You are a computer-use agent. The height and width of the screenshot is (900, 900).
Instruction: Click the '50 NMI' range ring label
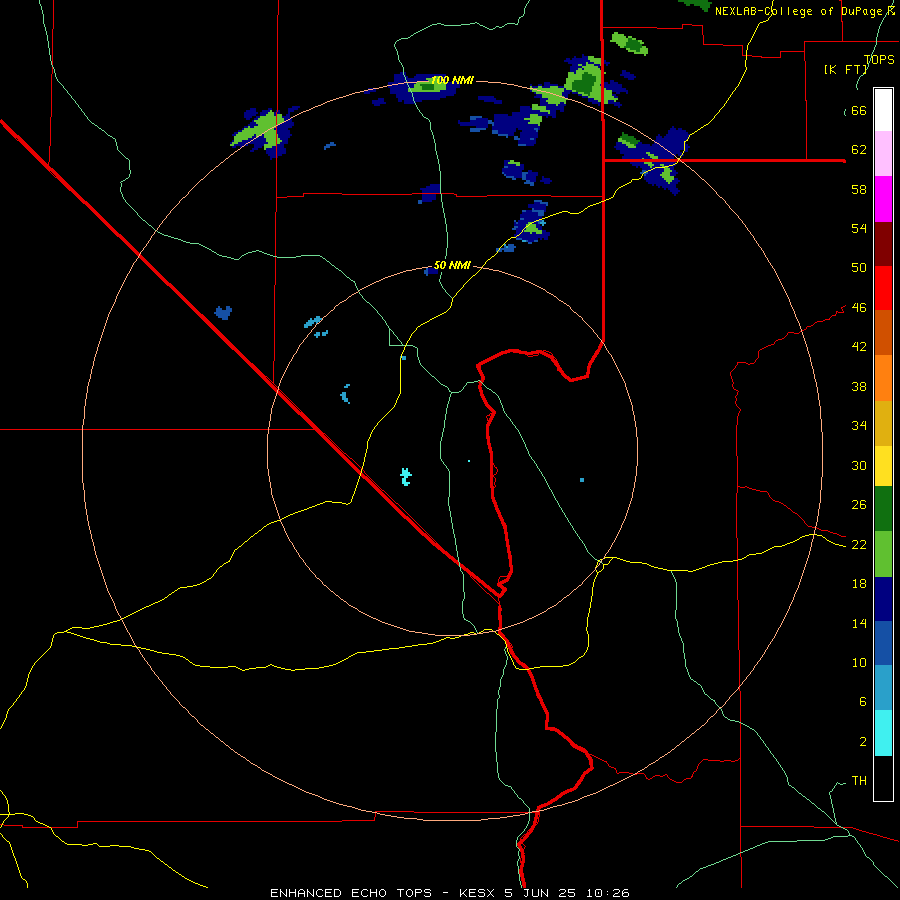[x=452, y=265]
